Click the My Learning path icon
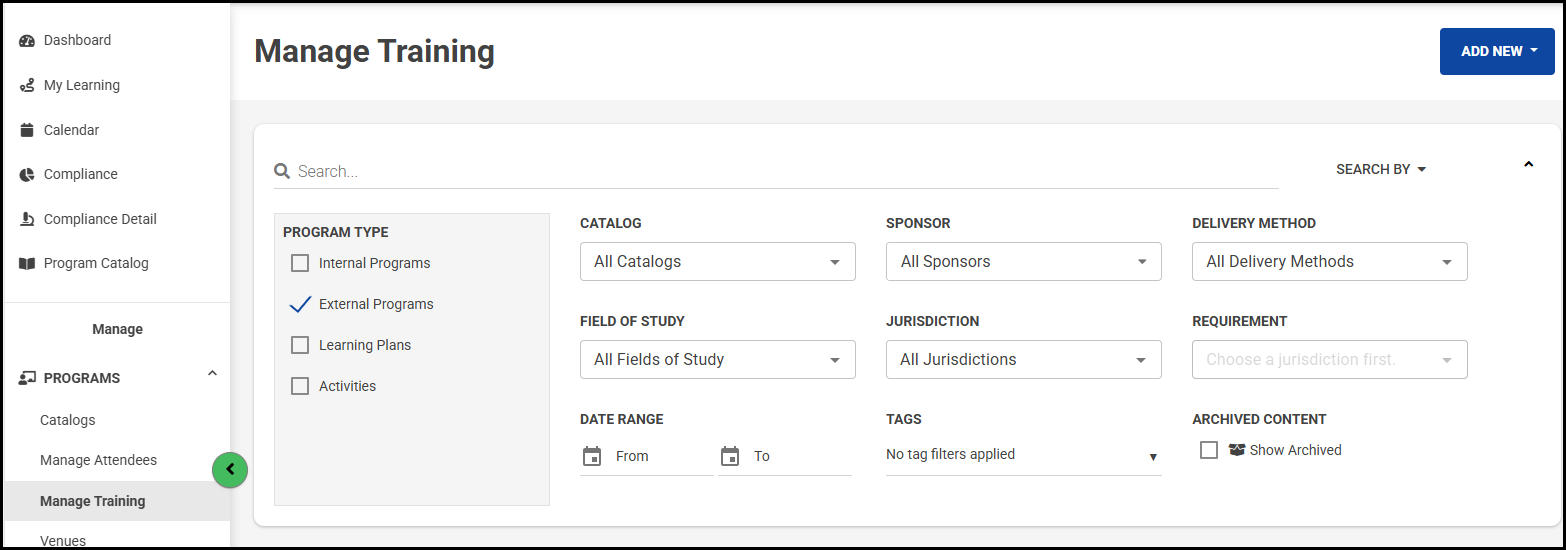1566x550 pixels. [x=27, y=86]
